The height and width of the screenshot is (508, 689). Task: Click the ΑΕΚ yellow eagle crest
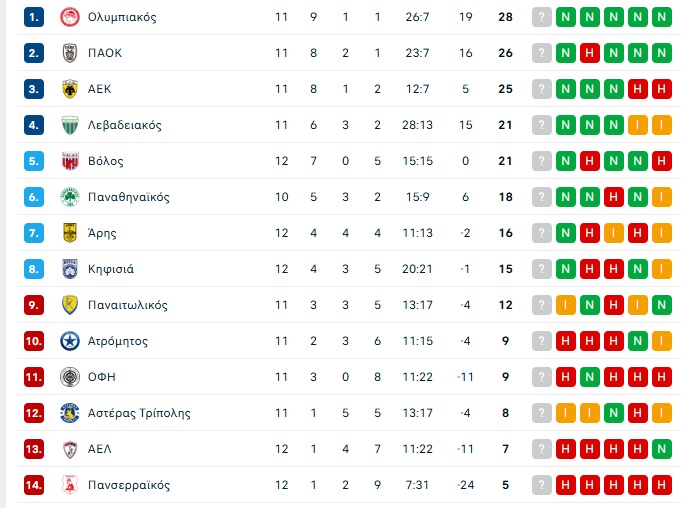tap(70, 89)
